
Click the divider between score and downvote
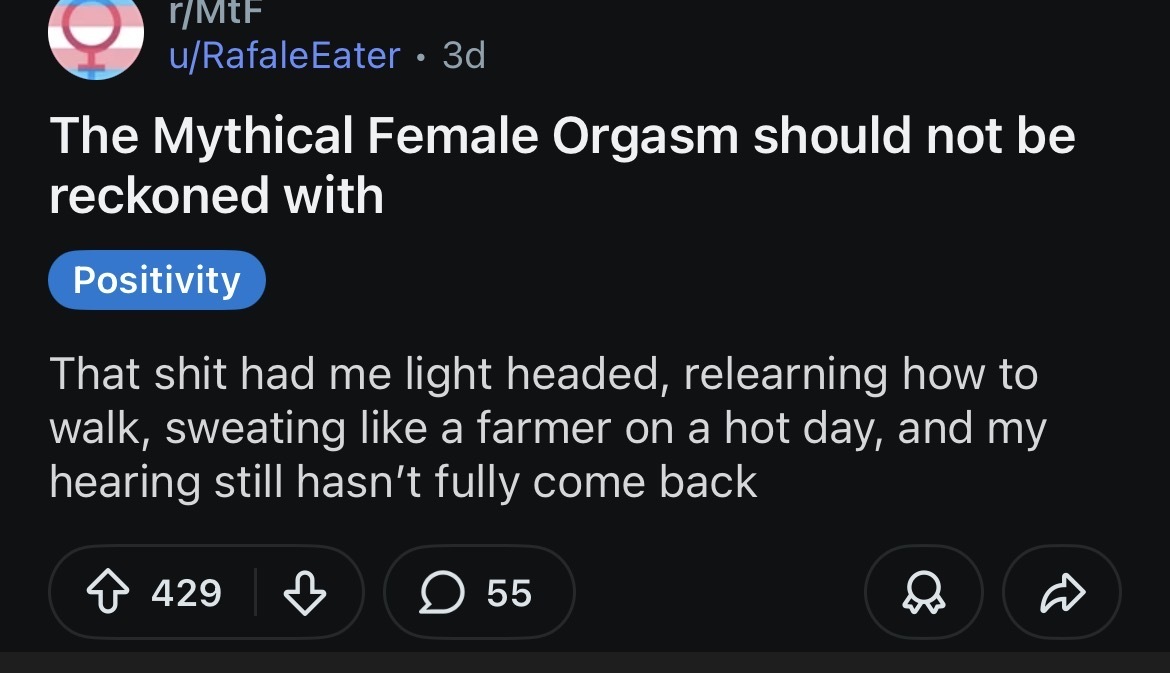click(256, 593)
